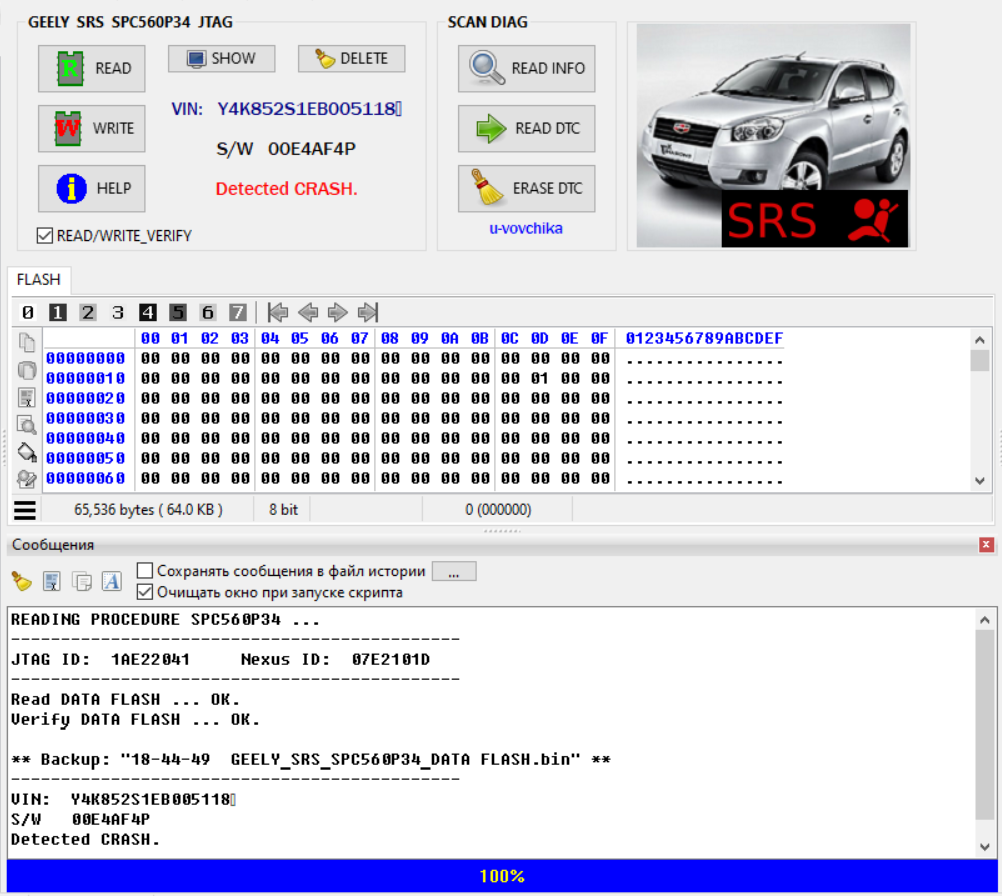Open the u-vovchika link
The image size is (1002, 896).
[x=526, y=228]
